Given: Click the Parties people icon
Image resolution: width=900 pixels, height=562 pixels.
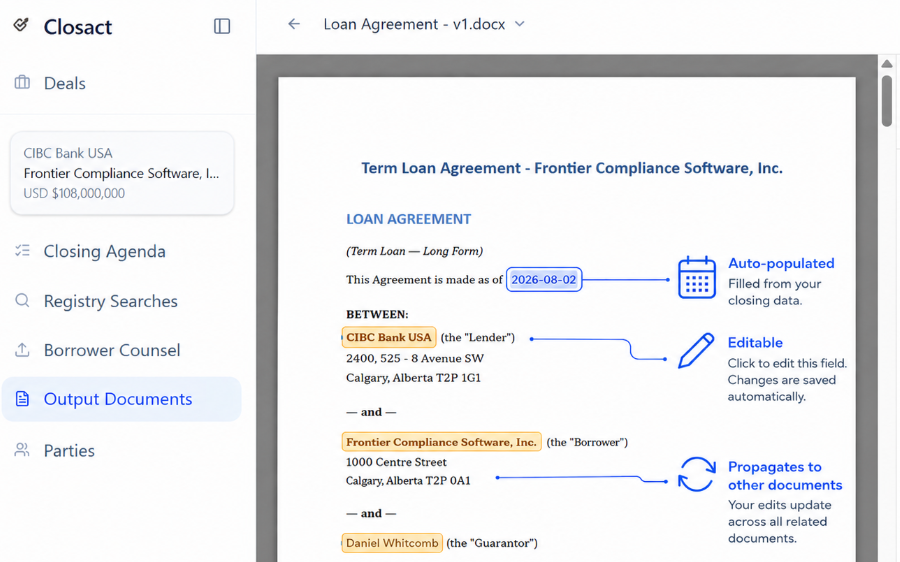Looking at the screenshot, I should click(22, 450).
